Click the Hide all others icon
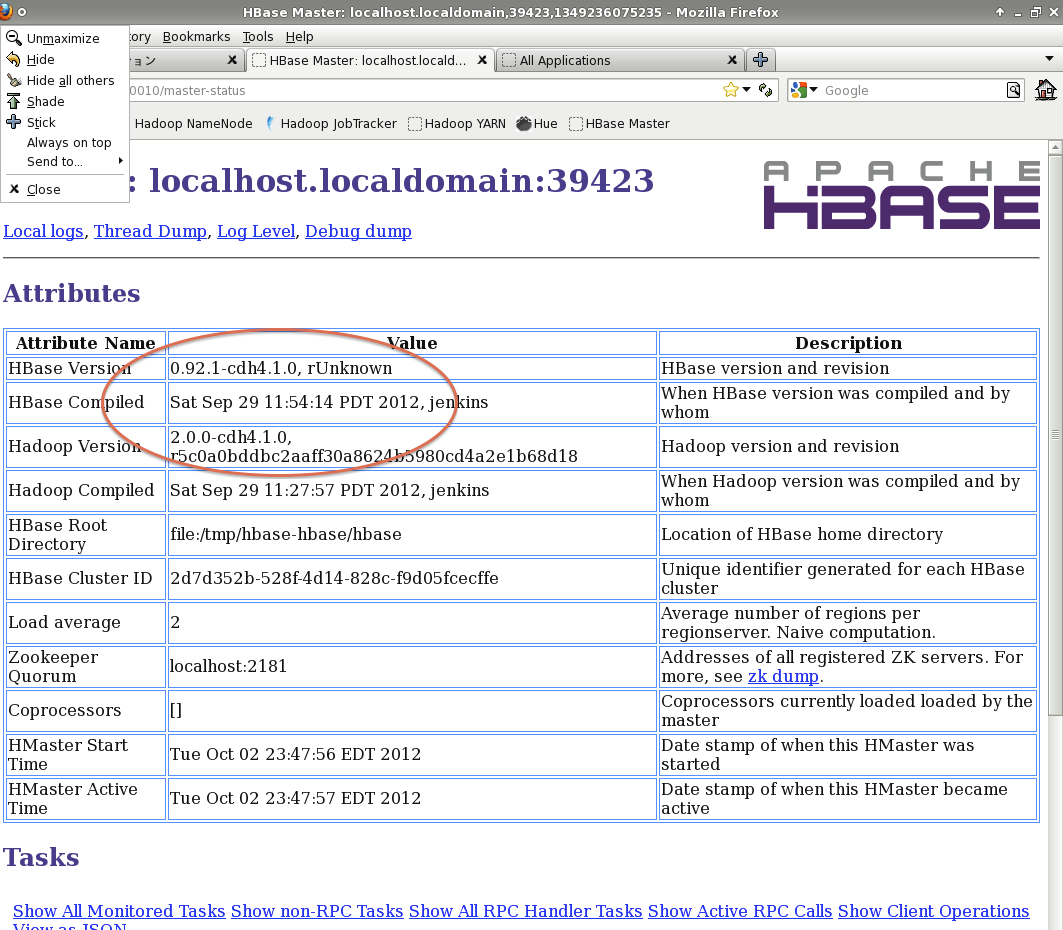 (14, 80)
